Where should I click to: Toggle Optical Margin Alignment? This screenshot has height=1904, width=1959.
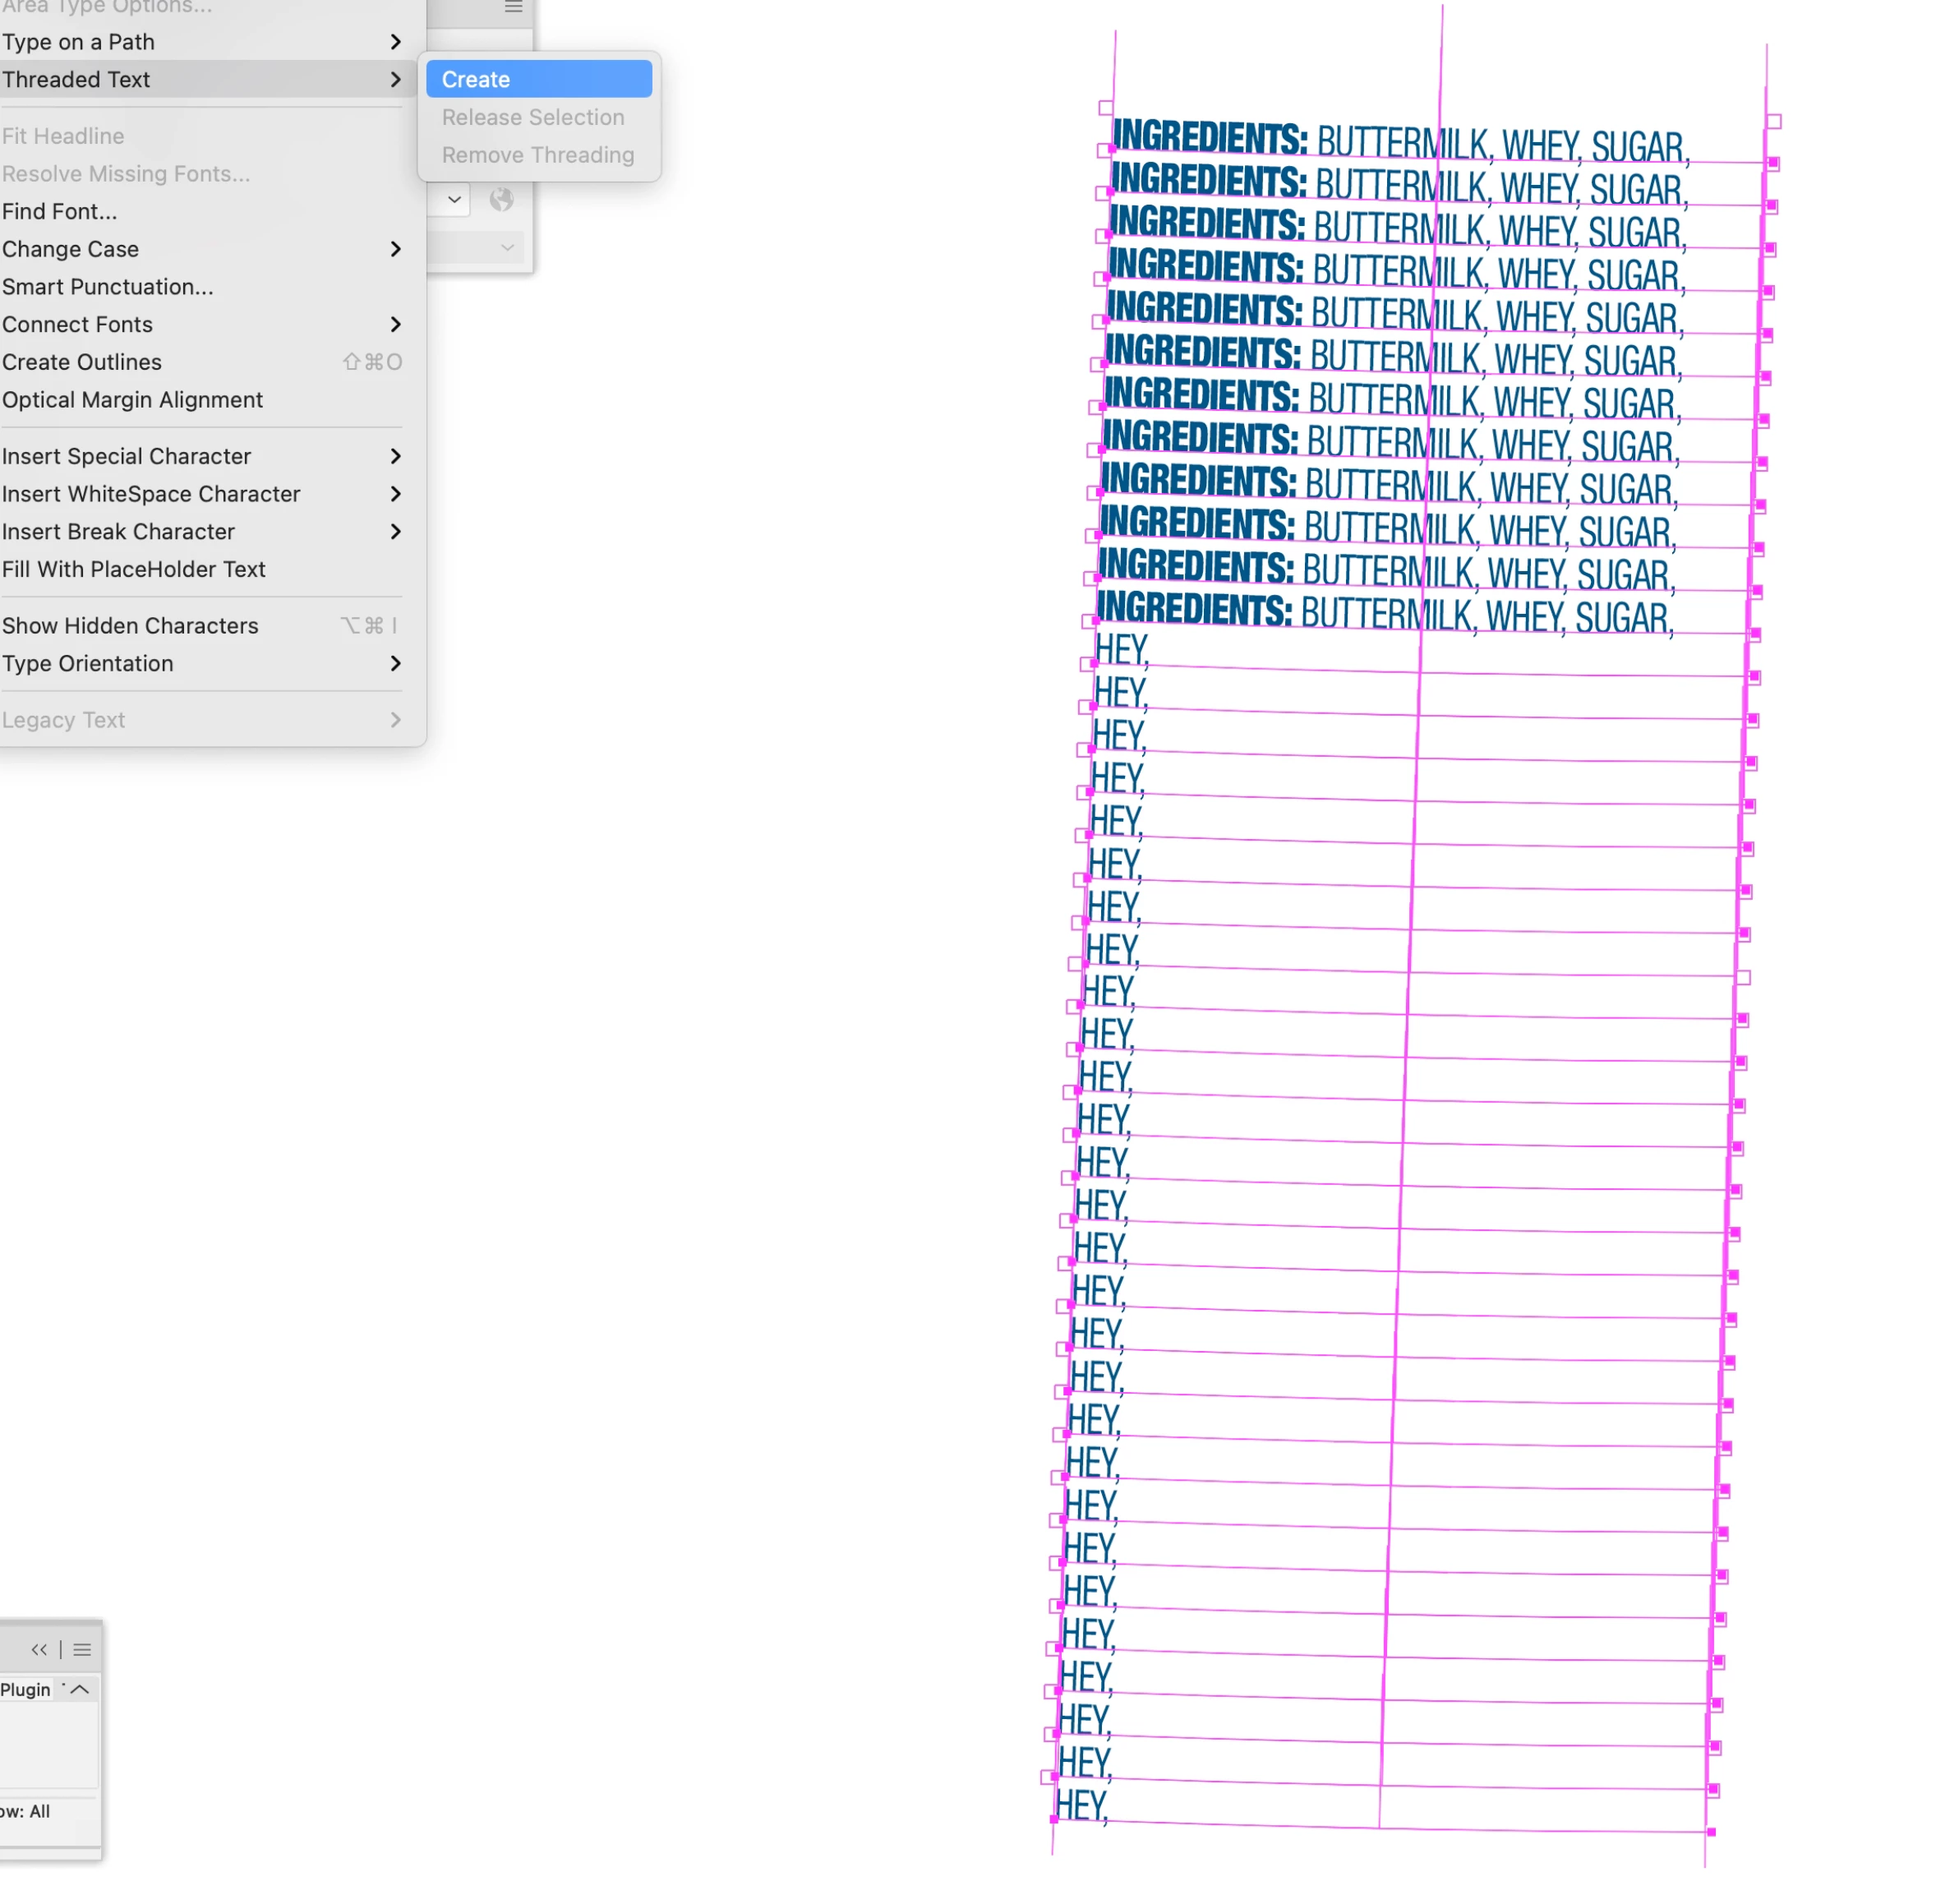click(133, 400)
